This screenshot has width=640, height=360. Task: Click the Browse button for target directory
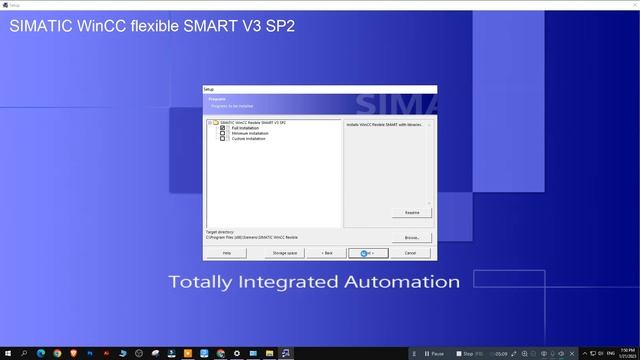click(x=411, y=238)
